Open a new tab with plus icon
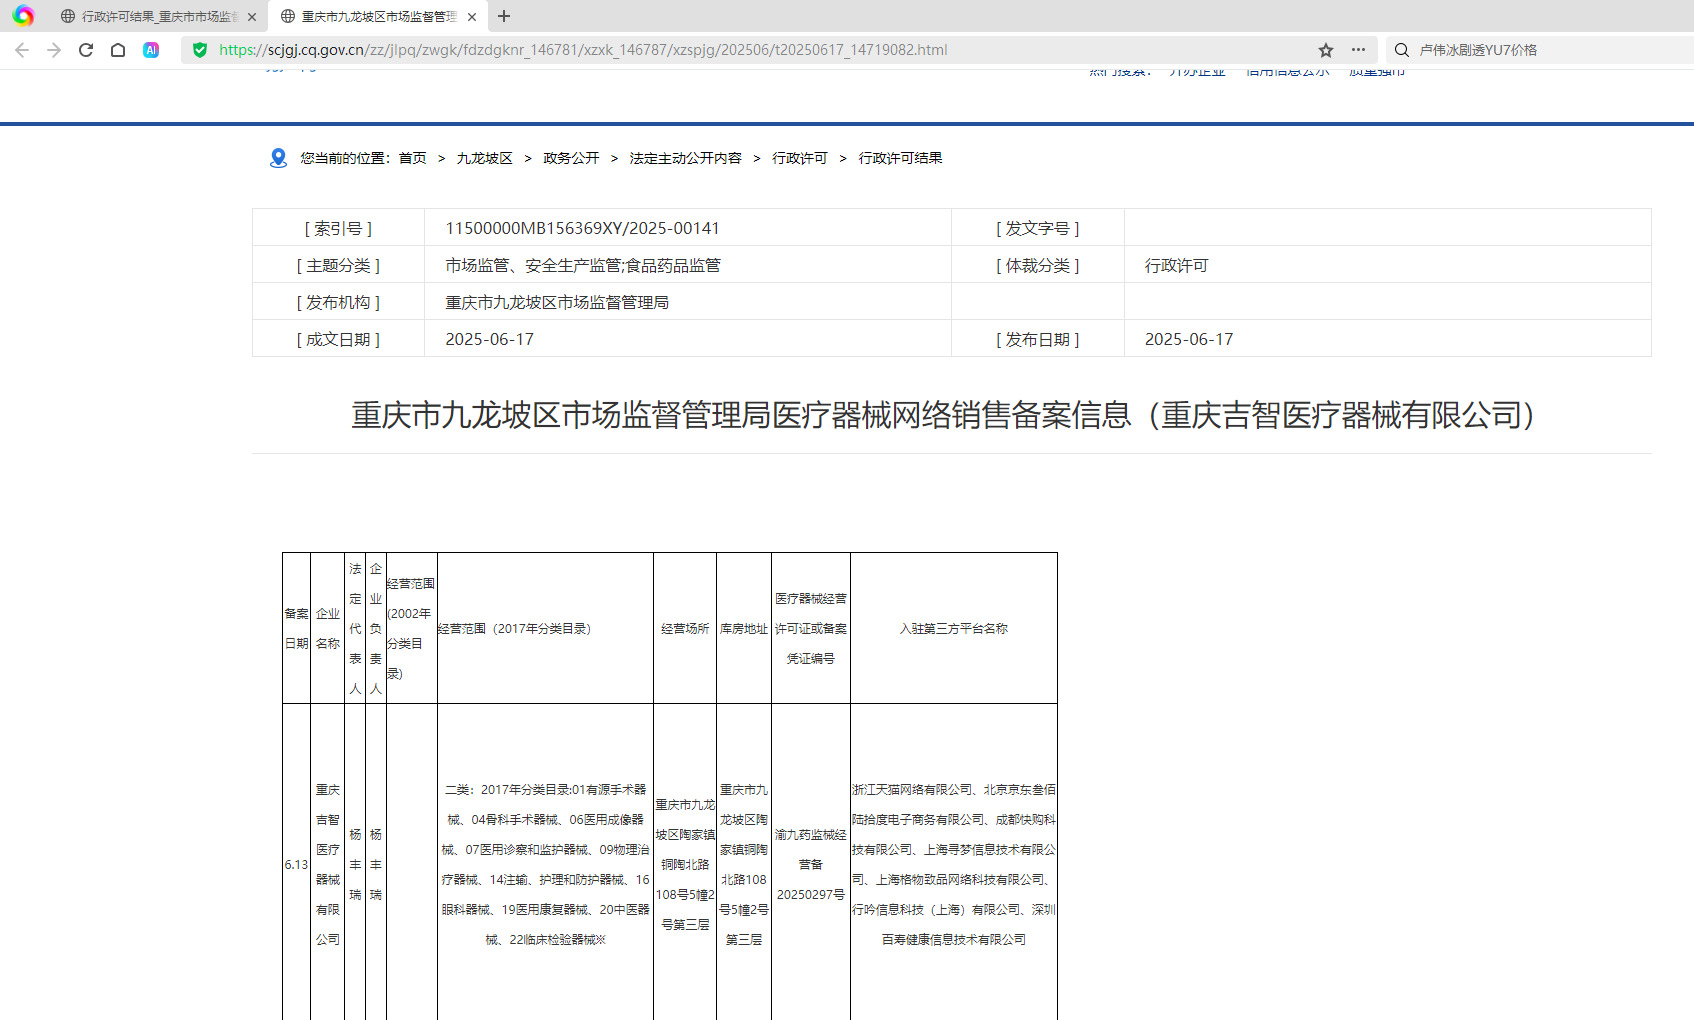 [x=504, y=16]
